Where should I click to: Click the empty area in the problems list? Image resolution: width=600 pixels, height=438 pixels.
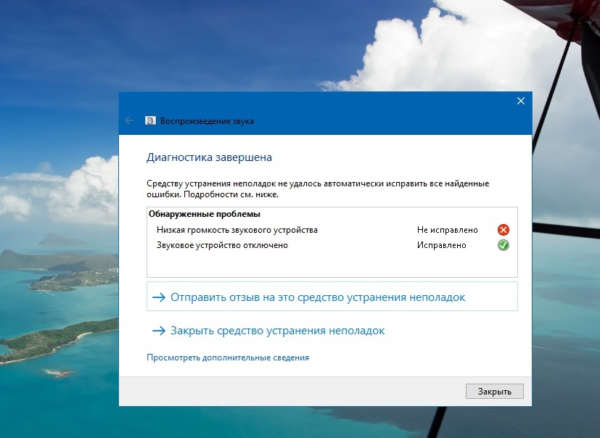pos(330,264)
